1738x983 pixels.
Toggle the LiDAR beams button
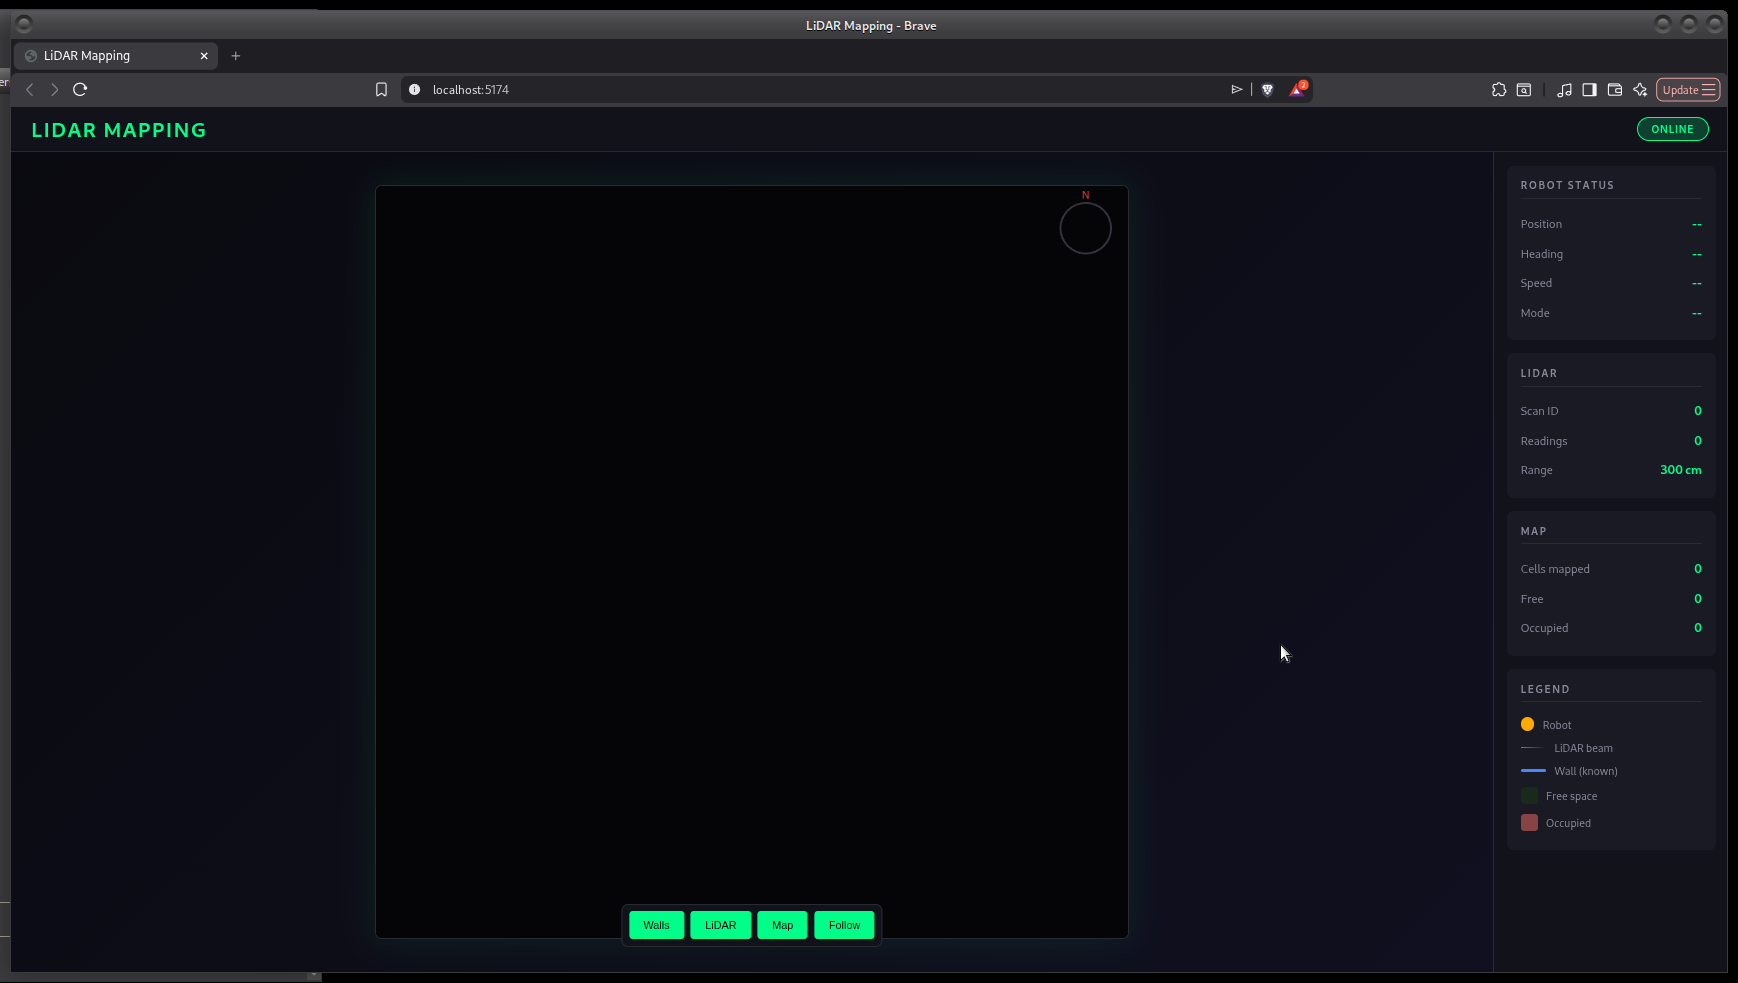click(720, 925)
